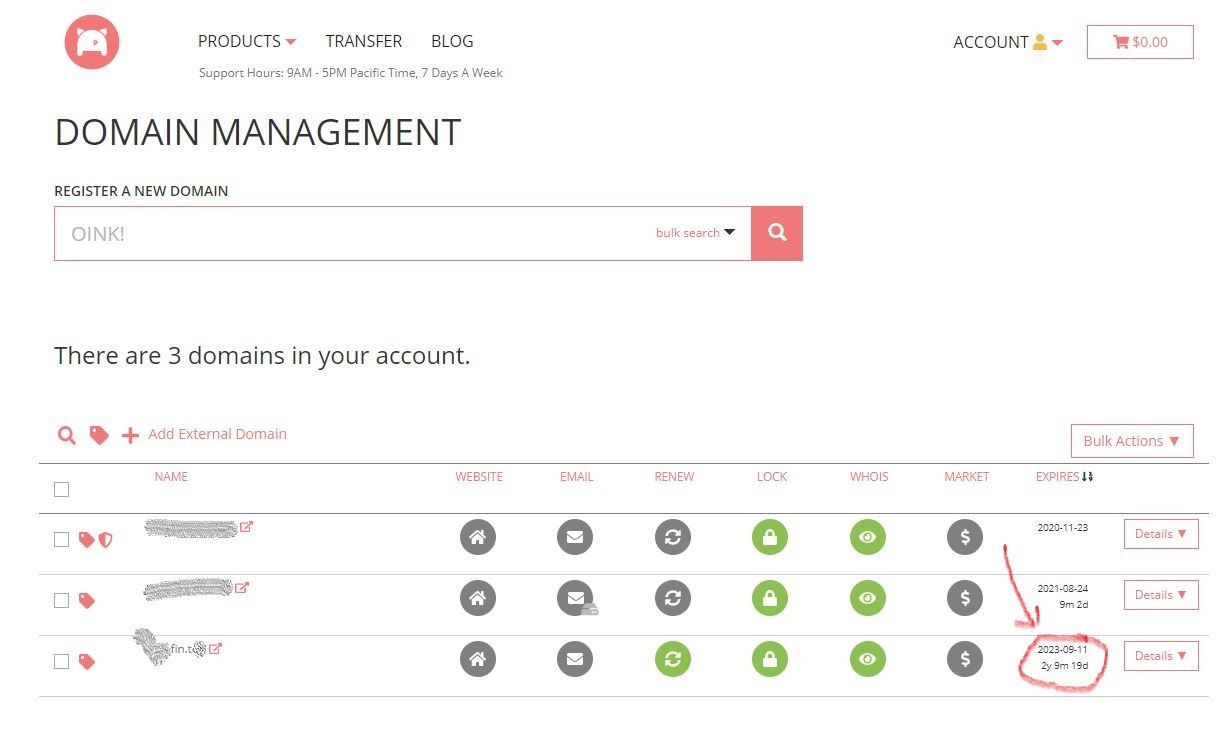Click the 2020-11-23 expiry date text

tap(1062, 527)
